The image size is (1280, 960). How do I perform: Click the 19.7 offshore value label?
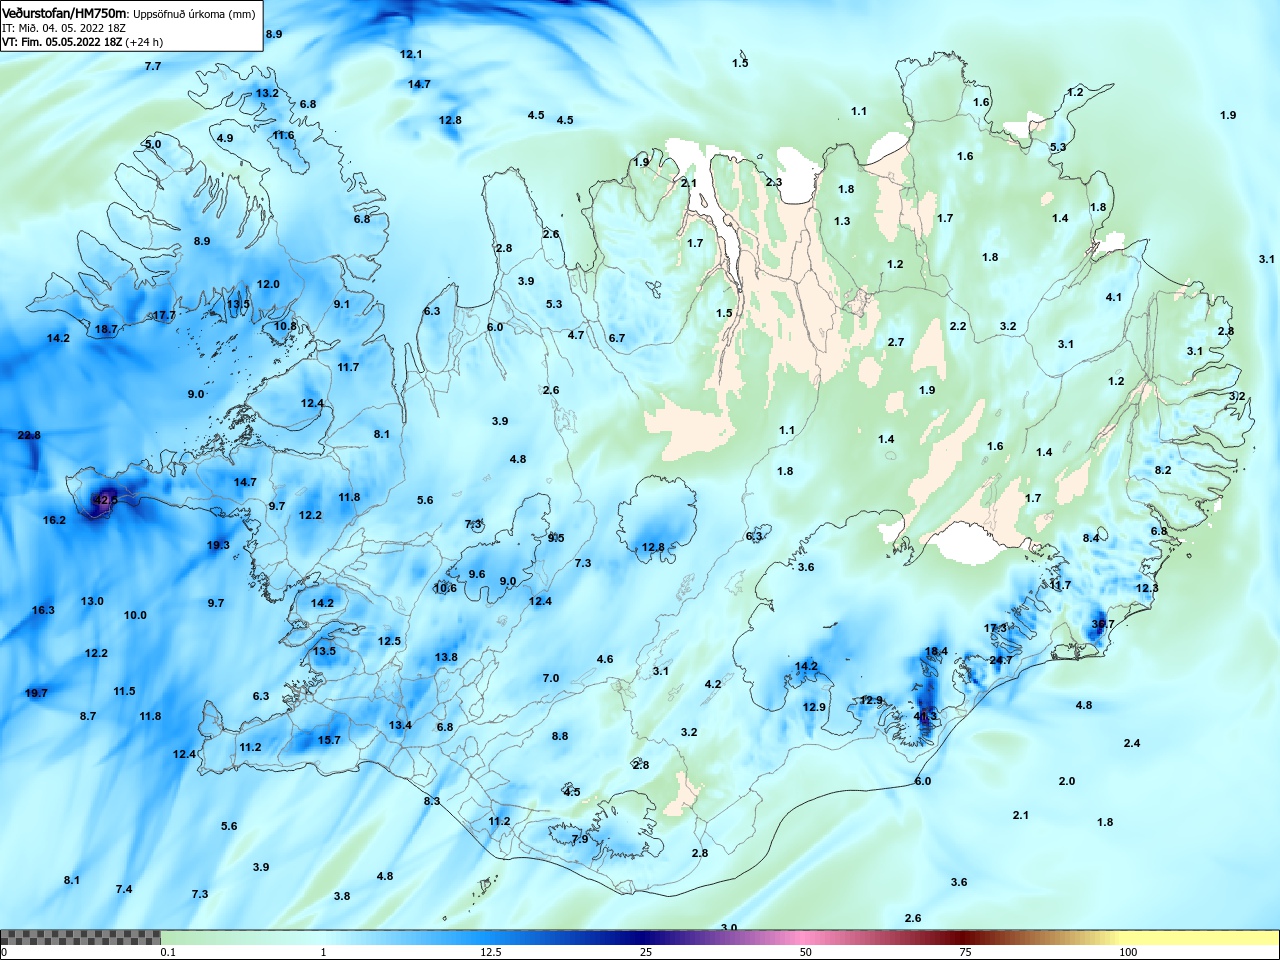point(36,693)
